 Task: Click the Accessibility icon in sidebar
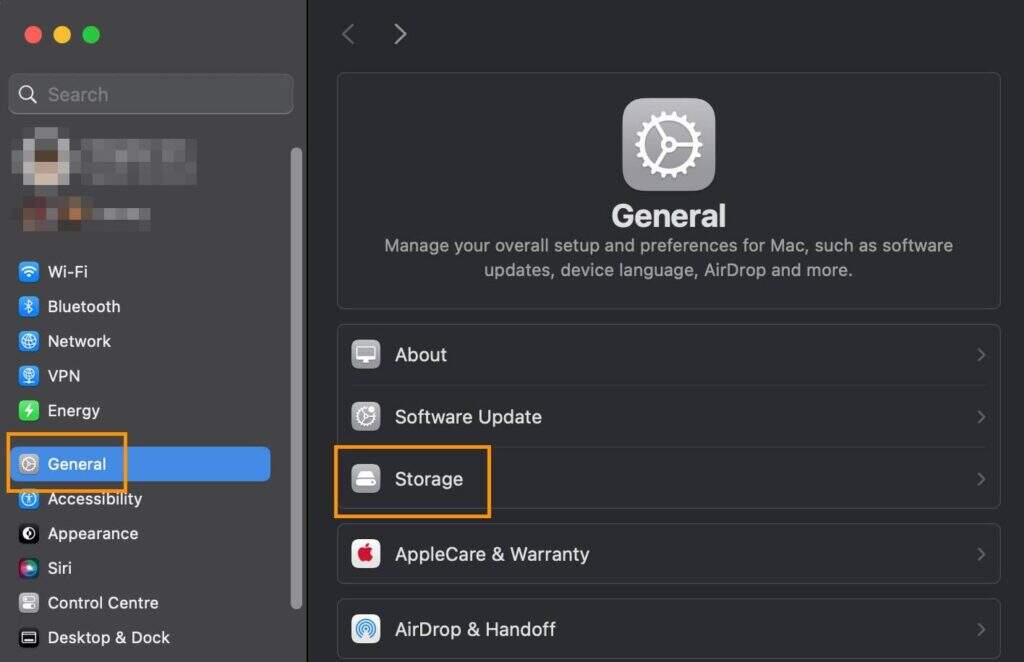29,499
